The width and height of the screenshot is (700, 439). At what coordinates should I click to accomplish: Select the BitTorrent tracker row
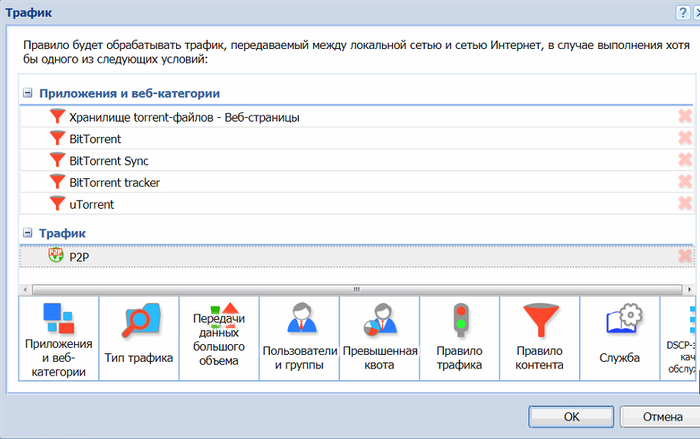coord(114,182)
